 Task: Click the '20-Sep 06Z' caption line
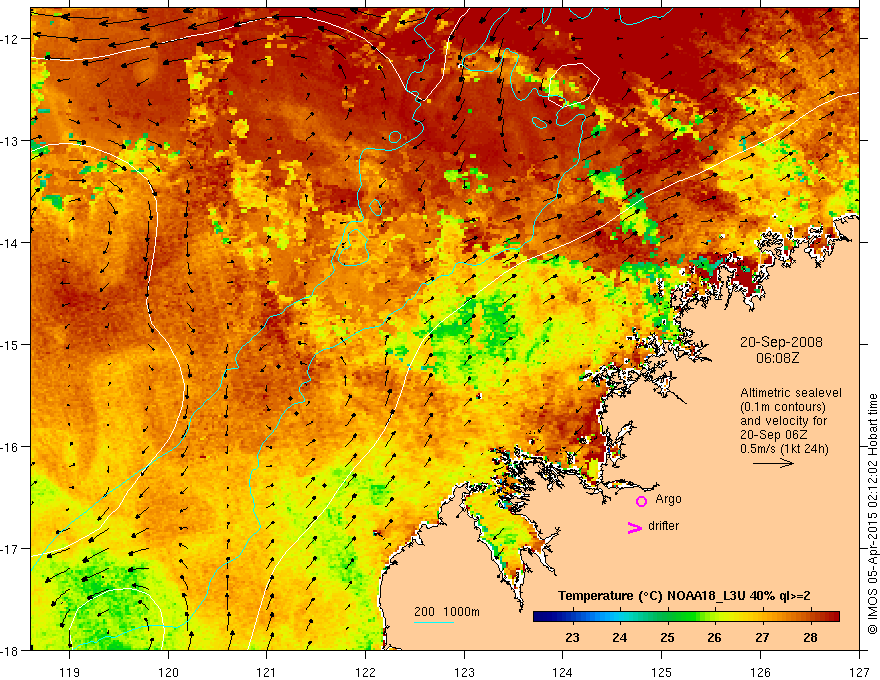771,435
